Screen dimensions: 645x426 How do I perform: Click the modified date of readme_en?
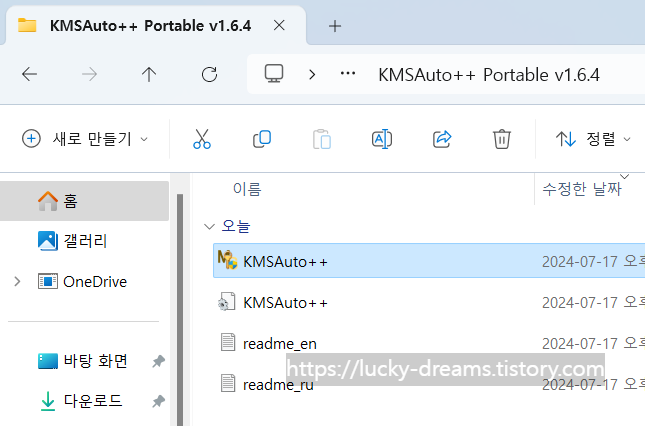[593, 343]
